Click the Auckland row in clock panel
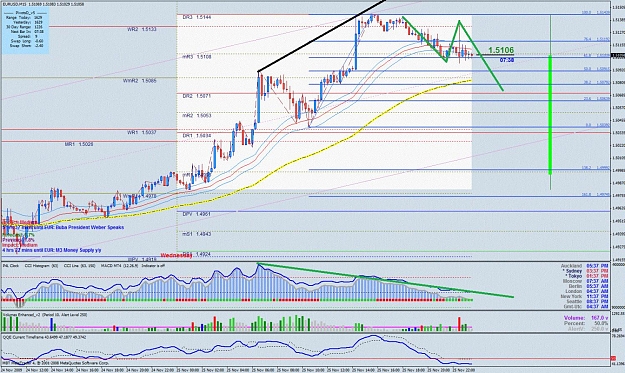The width and height of the screenshot is (625, 373). click(x=584, y=266)
